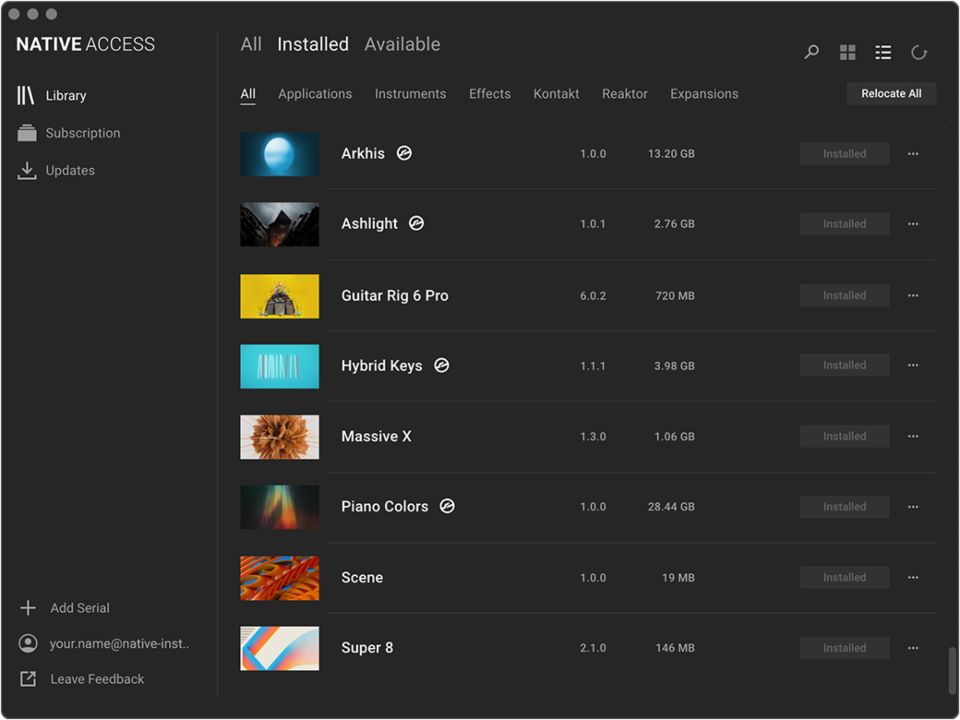The image size is (960, 720).
Task: Click the Installed button for Ashlight
Action: 844,224
